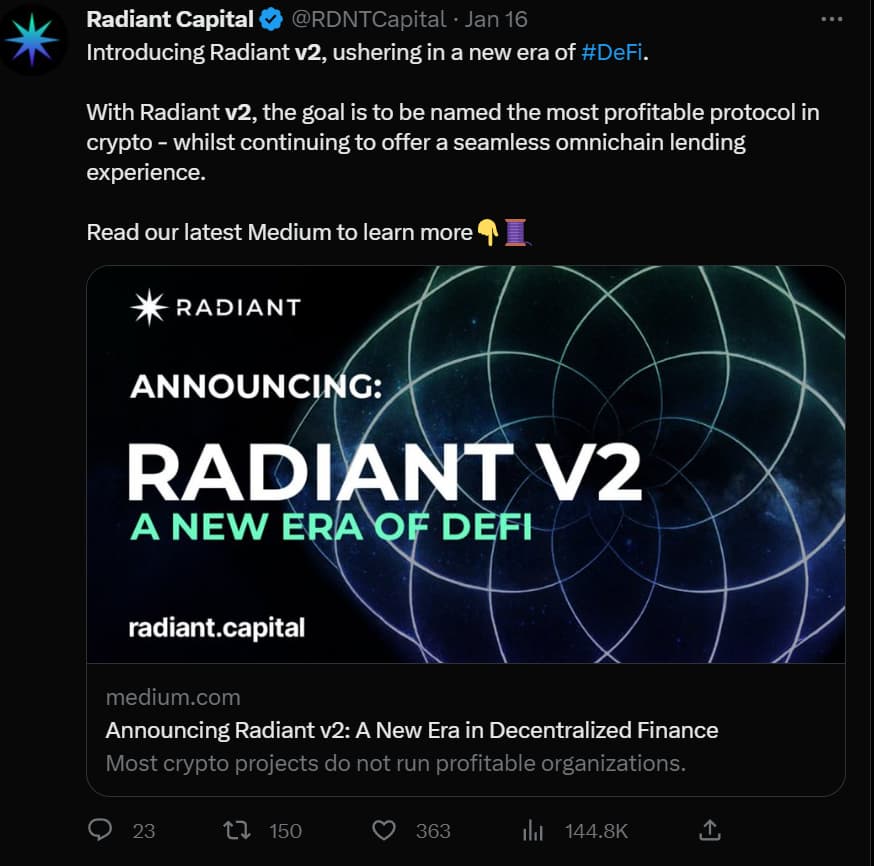The width and height of the screenshot is (874, 866).
Task: Open the Radiant V2 announcement card image
Action: [x=465, y=464]
